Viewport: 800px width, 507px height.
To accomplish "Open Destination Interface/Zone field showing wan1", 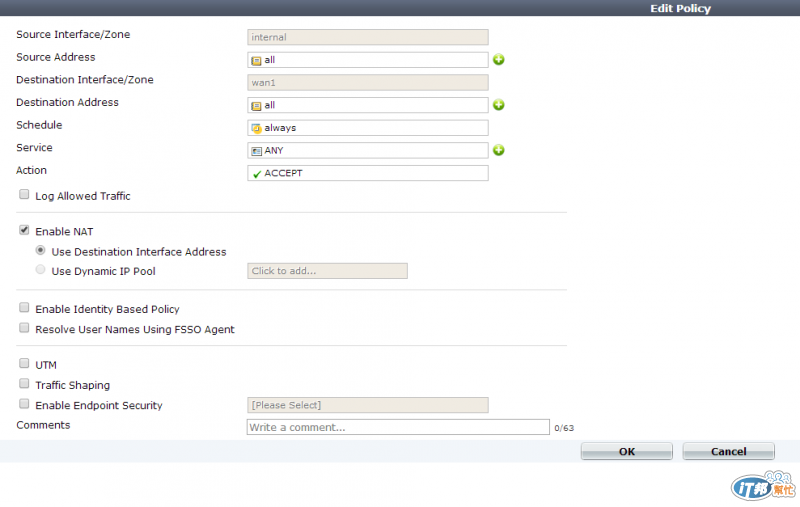I will (x=368, y=83).
